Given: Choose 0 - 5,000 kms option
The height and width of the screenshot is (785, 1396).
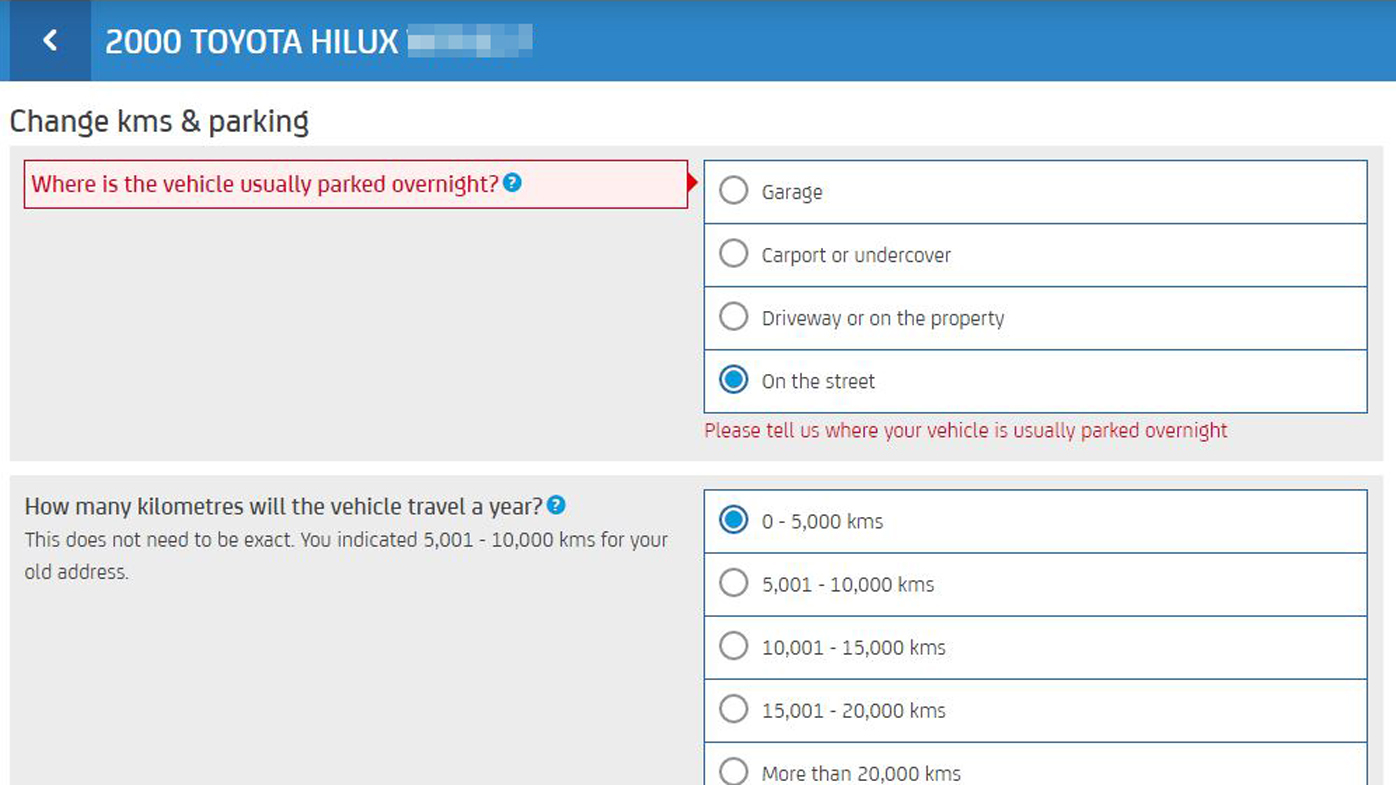Looking at the screenshot, I should click(x=1035, y=521).
